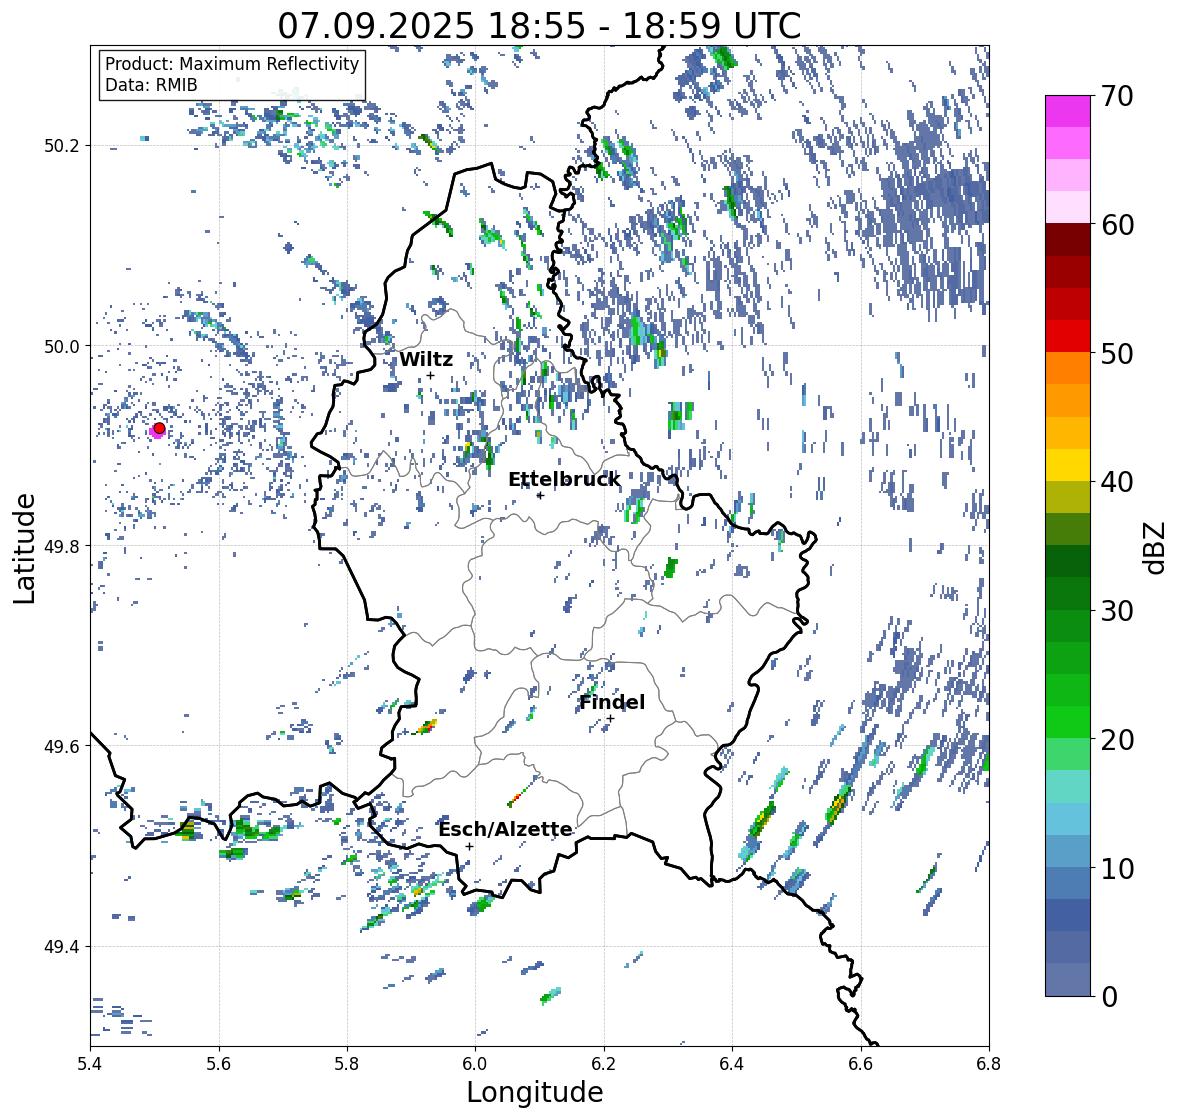
Task: Click the plus marker under the Findel label
Action: (x=611, y=719)
